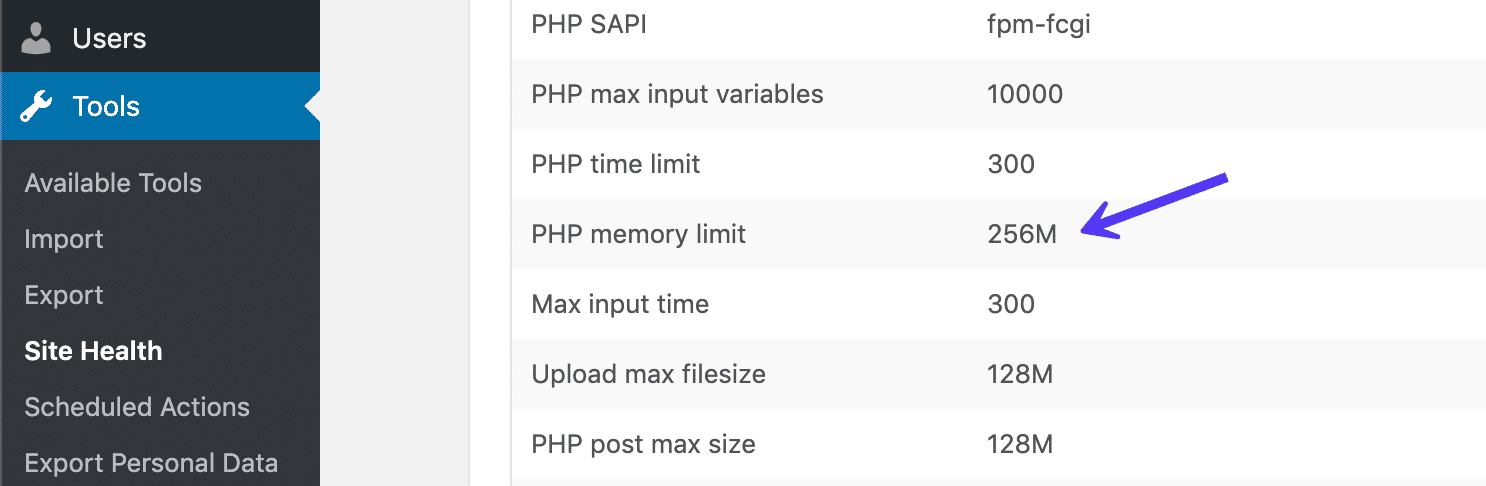Click the 256M memory limit value
The image size is (1486, 486).
[1021, 234]
